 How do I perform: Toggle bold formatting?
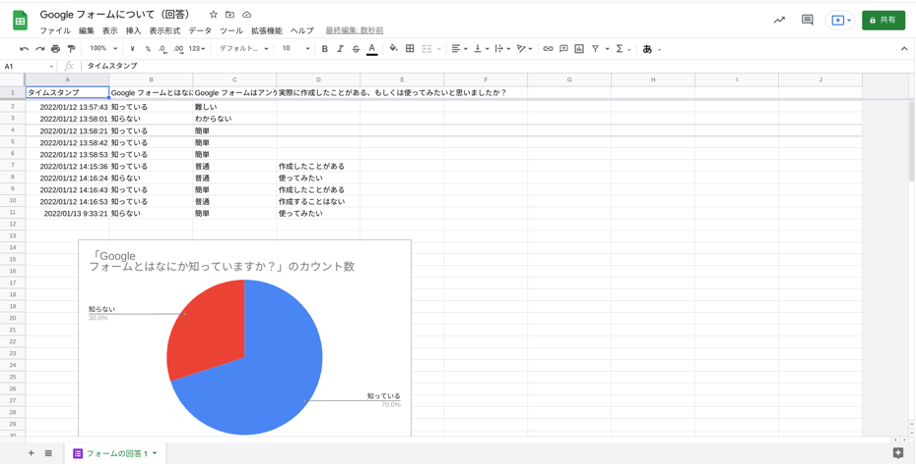click(325, 49)
